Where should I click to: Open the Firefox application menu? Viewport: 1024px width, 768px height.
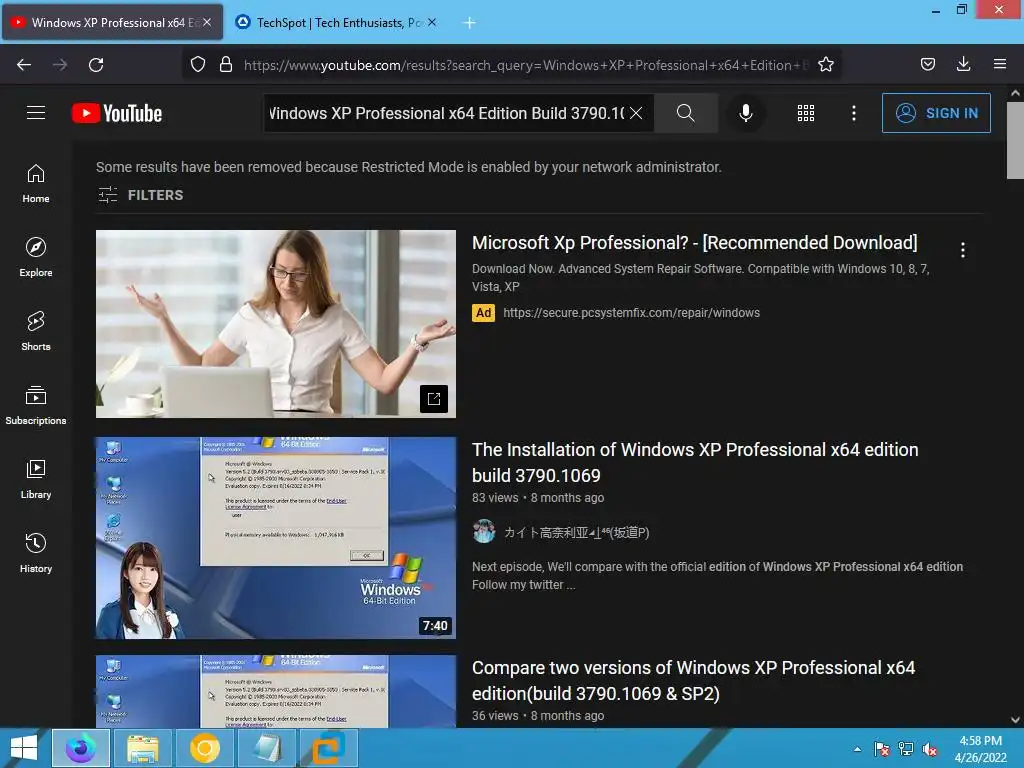pyautogui.click(x=1000, y=65)
